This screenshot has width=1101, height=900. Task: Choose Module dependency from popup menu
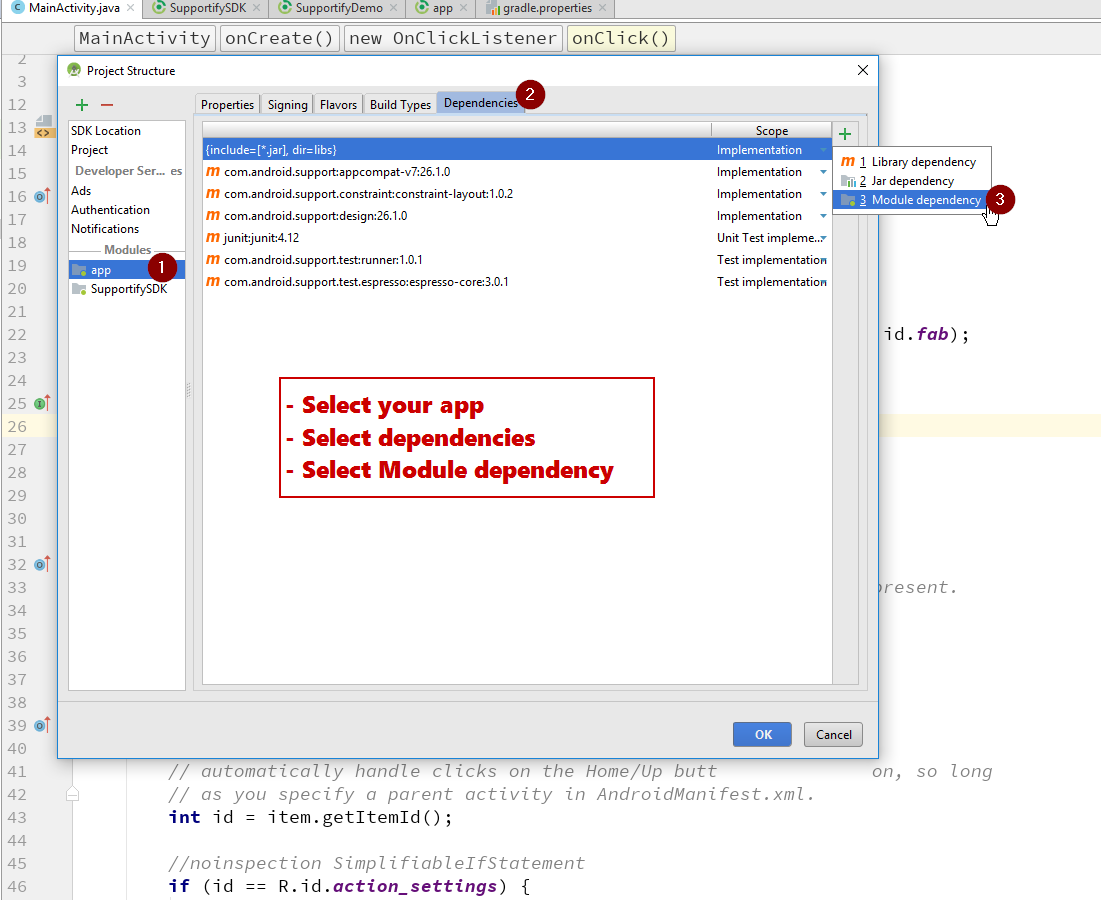tap(911, 200)
